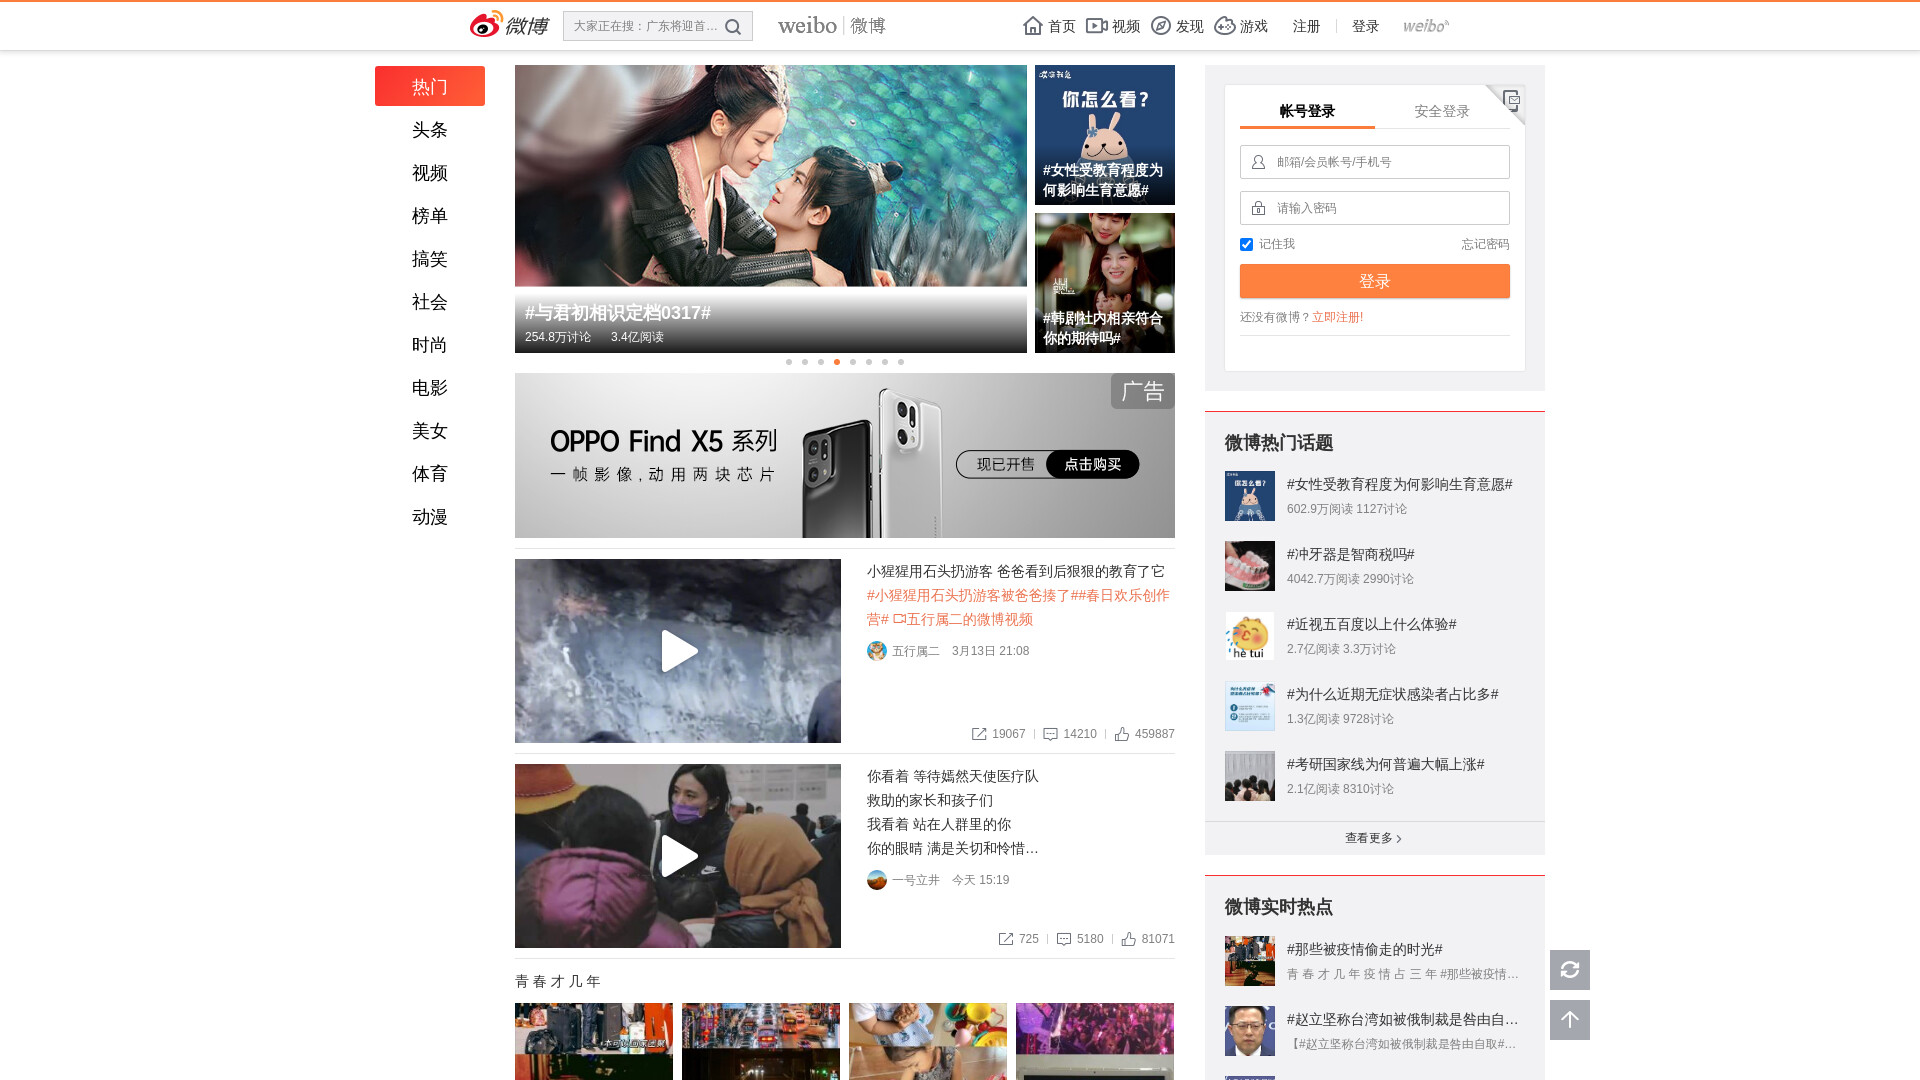Select the 视频 sidebar category
The width and height of the screenshot is (1920, 1080).
[430, 173]
